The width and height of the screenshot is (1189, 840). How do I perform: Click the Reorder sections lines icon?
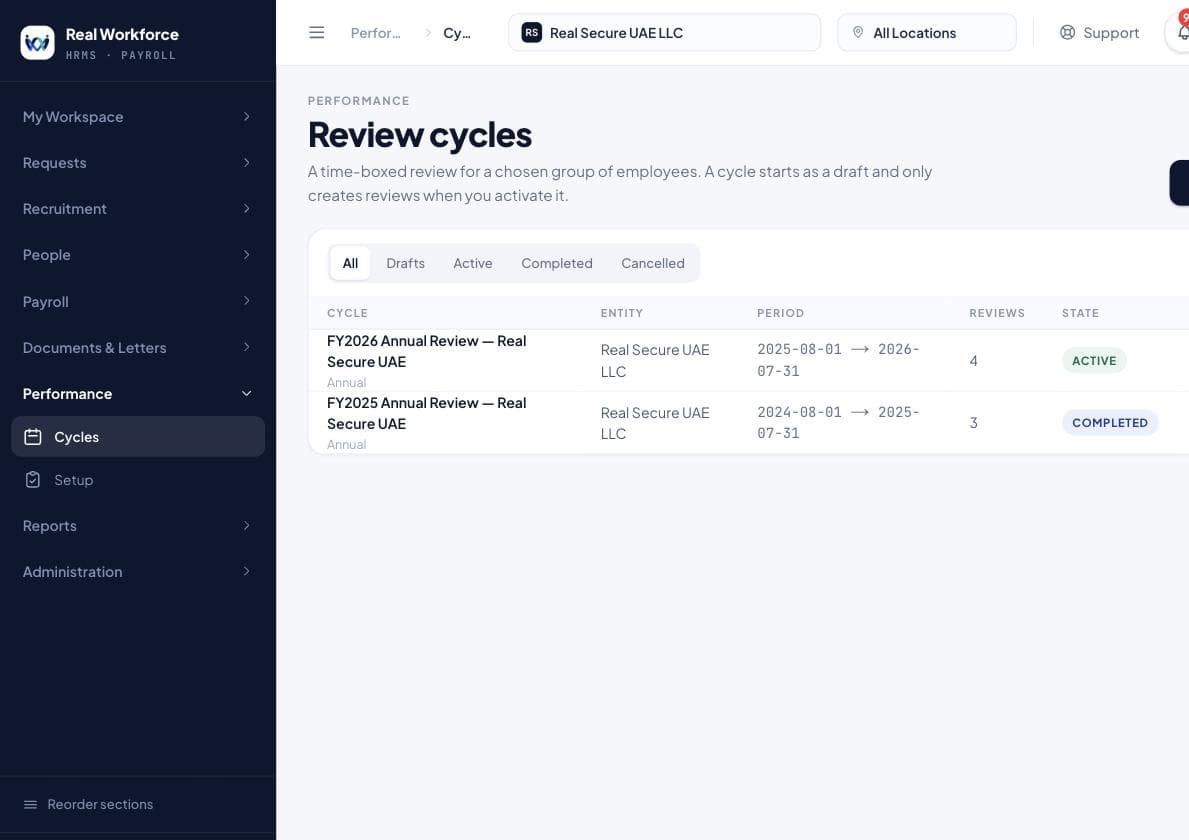point(30,804)
